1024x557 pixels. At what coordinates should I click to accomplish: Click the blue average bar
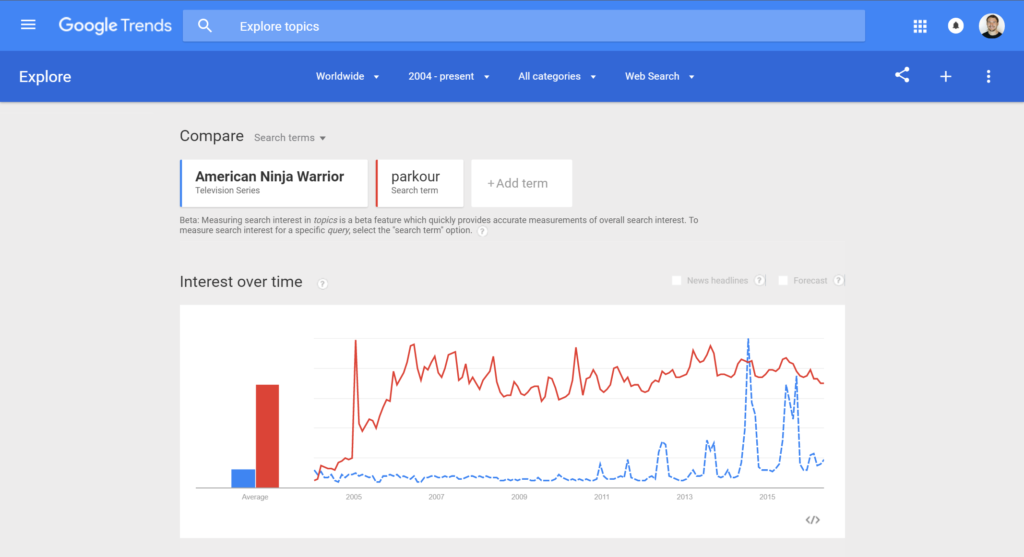point(243,478)
